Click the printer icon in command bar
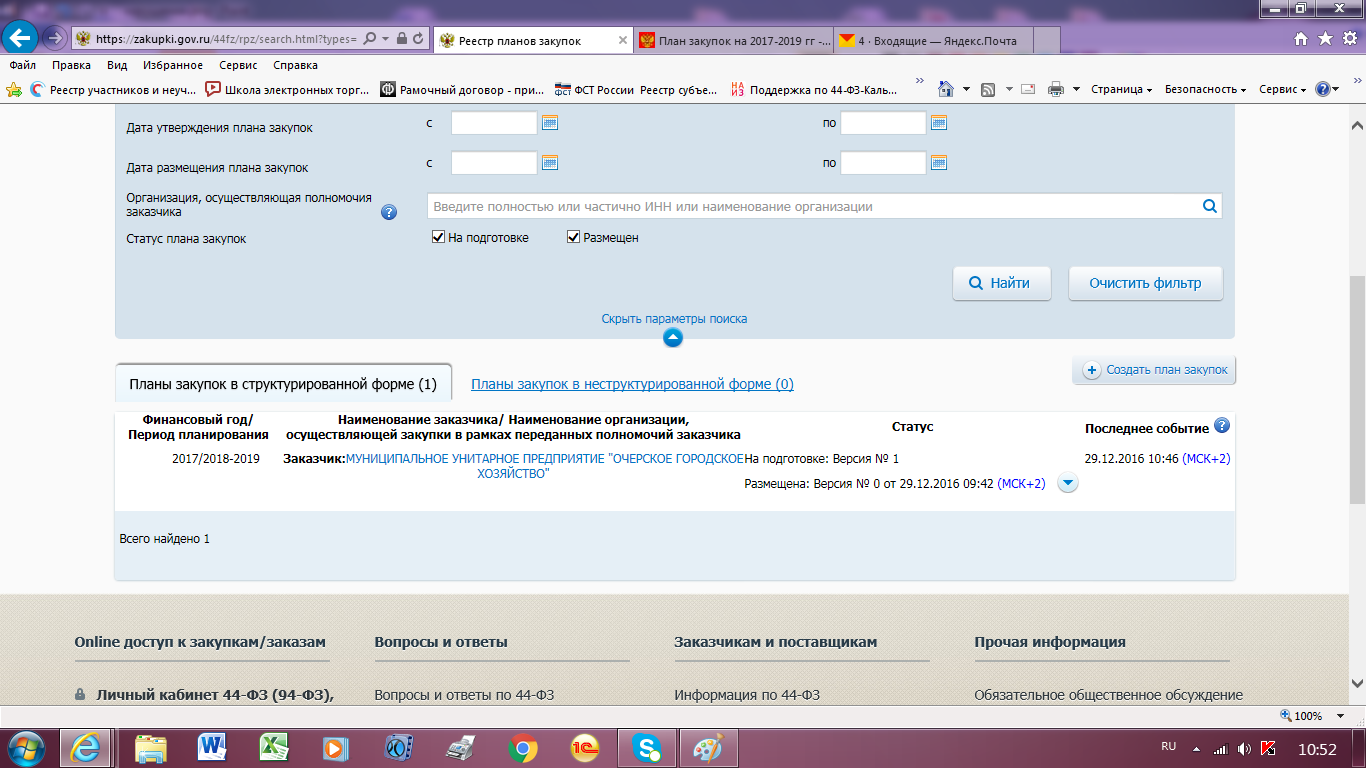1366x768 pixels. tap(1055, 89)
